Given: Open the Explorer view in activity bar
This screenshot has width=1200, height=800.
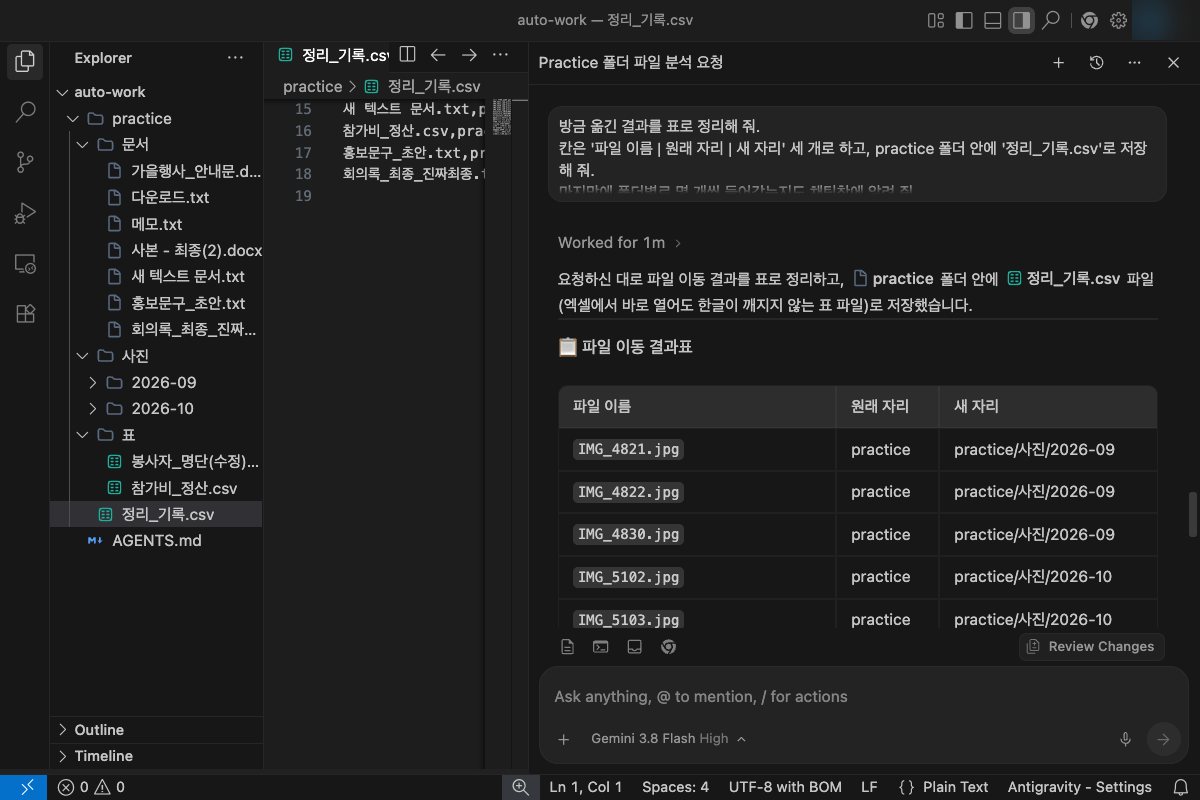Looking at the screenshot, I should pyautogui.click(x=27, y=60).
